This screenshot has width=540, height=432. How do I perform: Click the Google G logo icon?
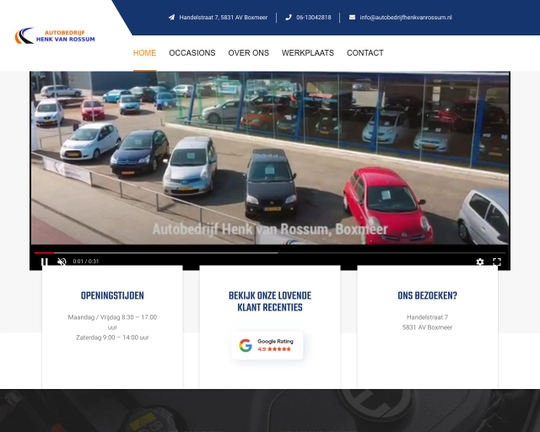point(246,345)
